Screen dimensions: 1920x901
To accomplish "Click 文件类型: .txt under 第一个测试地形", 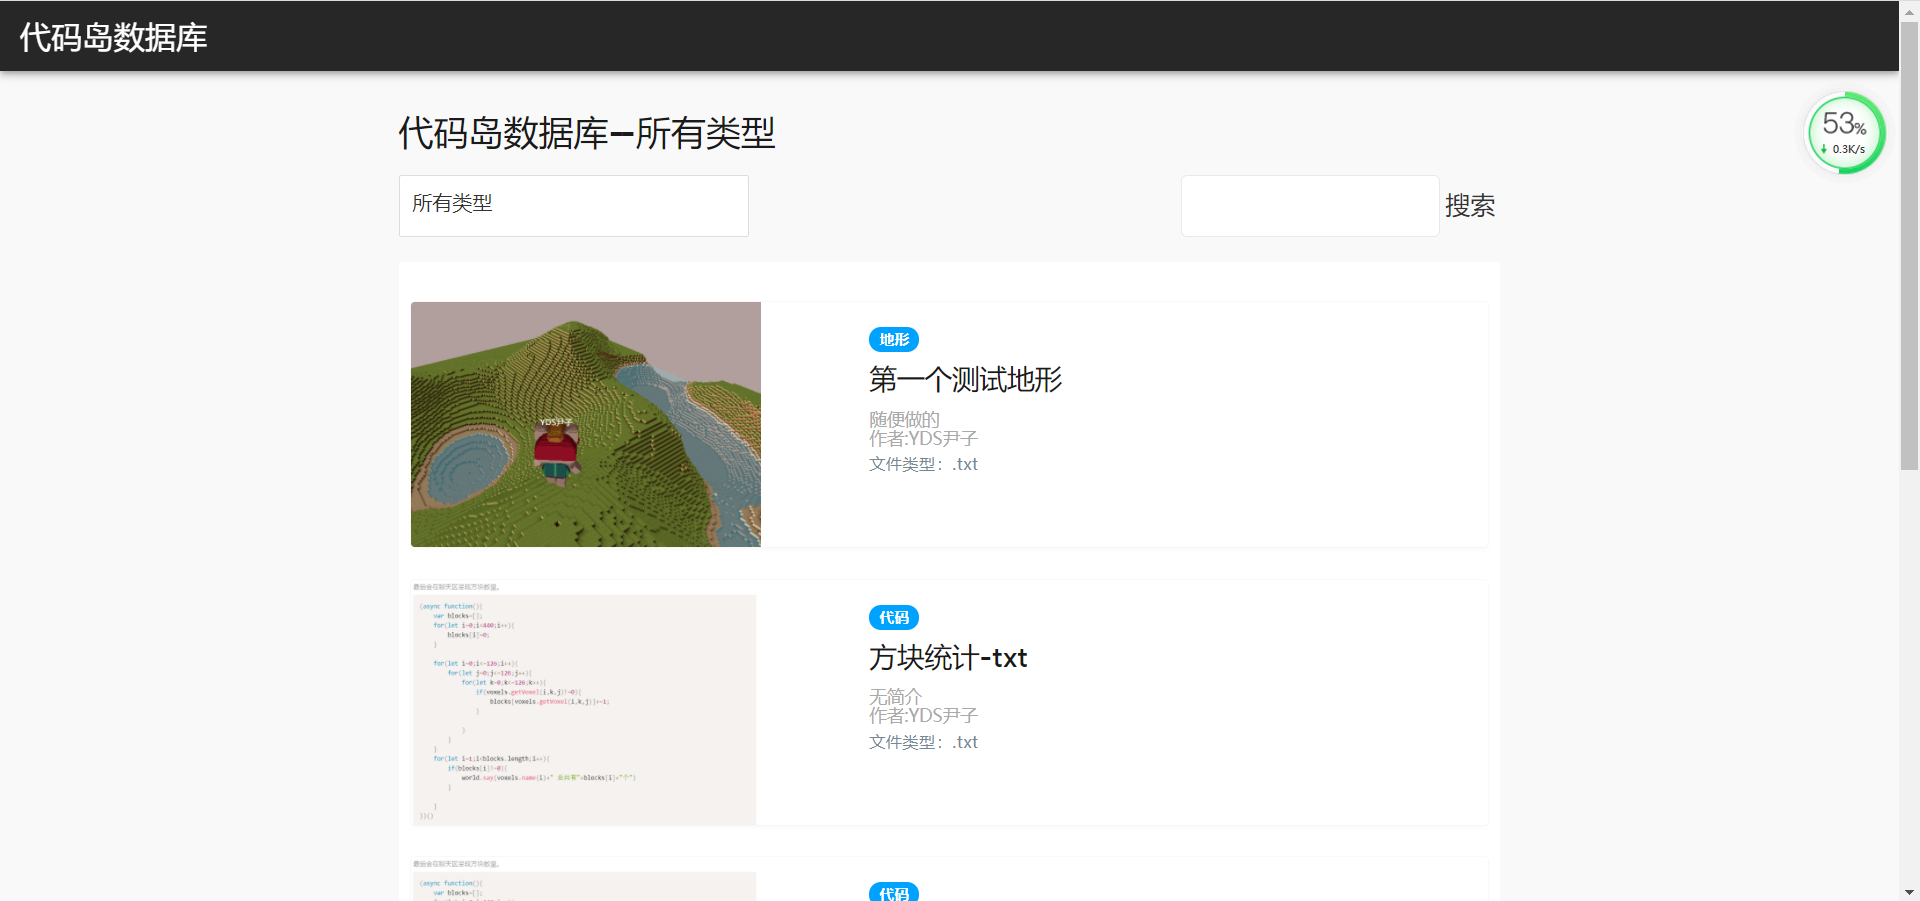I will click(923, 464).
